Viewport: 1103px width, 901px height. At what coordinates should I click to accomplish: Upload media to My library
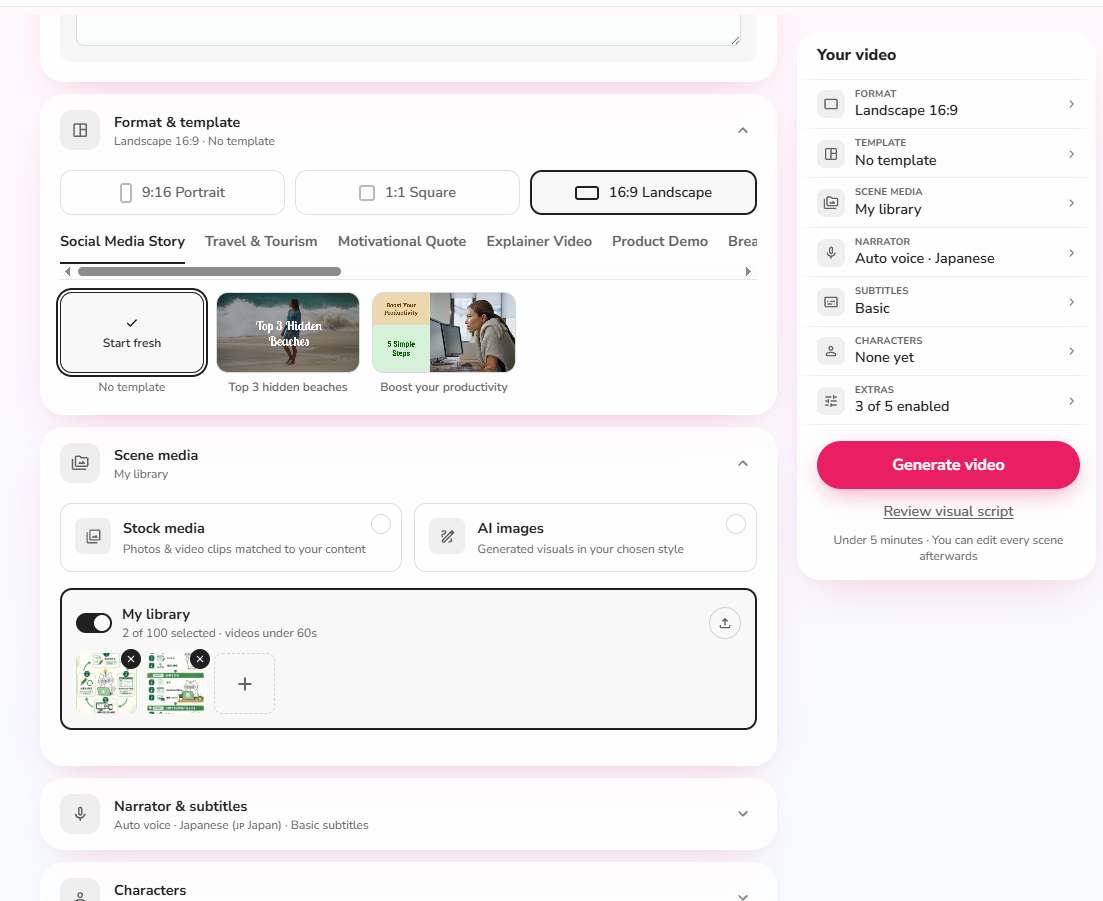[725, 623]
